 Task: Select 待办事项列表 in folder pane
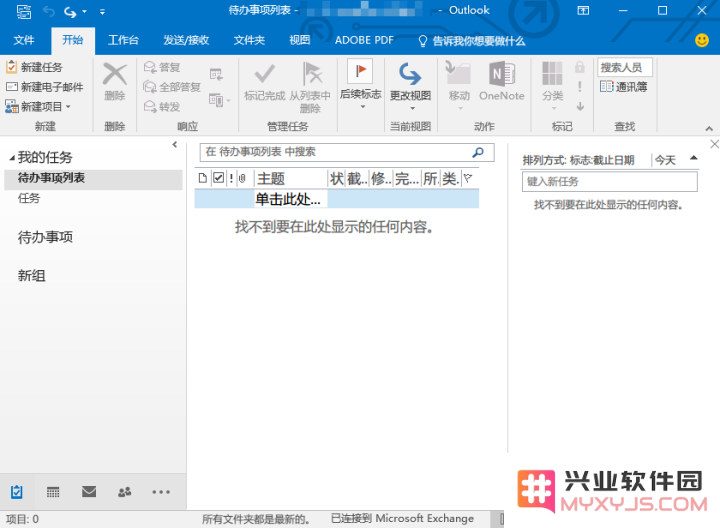click(x=93, y=178)
